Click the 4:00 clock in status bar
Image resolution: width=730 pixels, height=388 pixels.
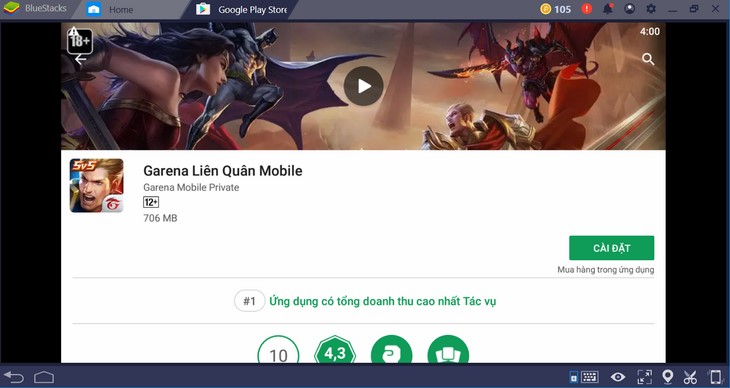coord(649,32)
